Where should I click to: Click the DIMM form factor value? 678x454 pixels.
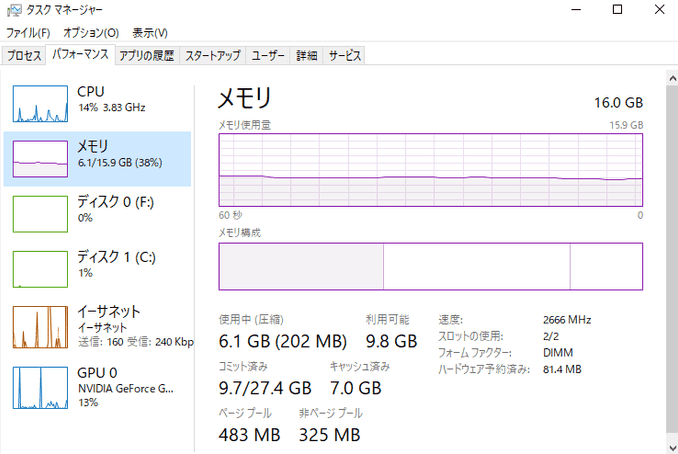558,353
